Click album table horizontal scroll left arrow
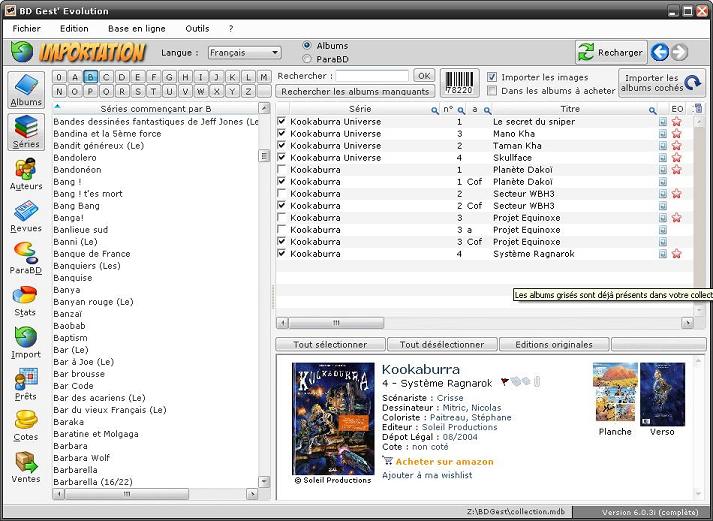Image resolution: width=713 pixels, height=521 pixels. [282, 323]
